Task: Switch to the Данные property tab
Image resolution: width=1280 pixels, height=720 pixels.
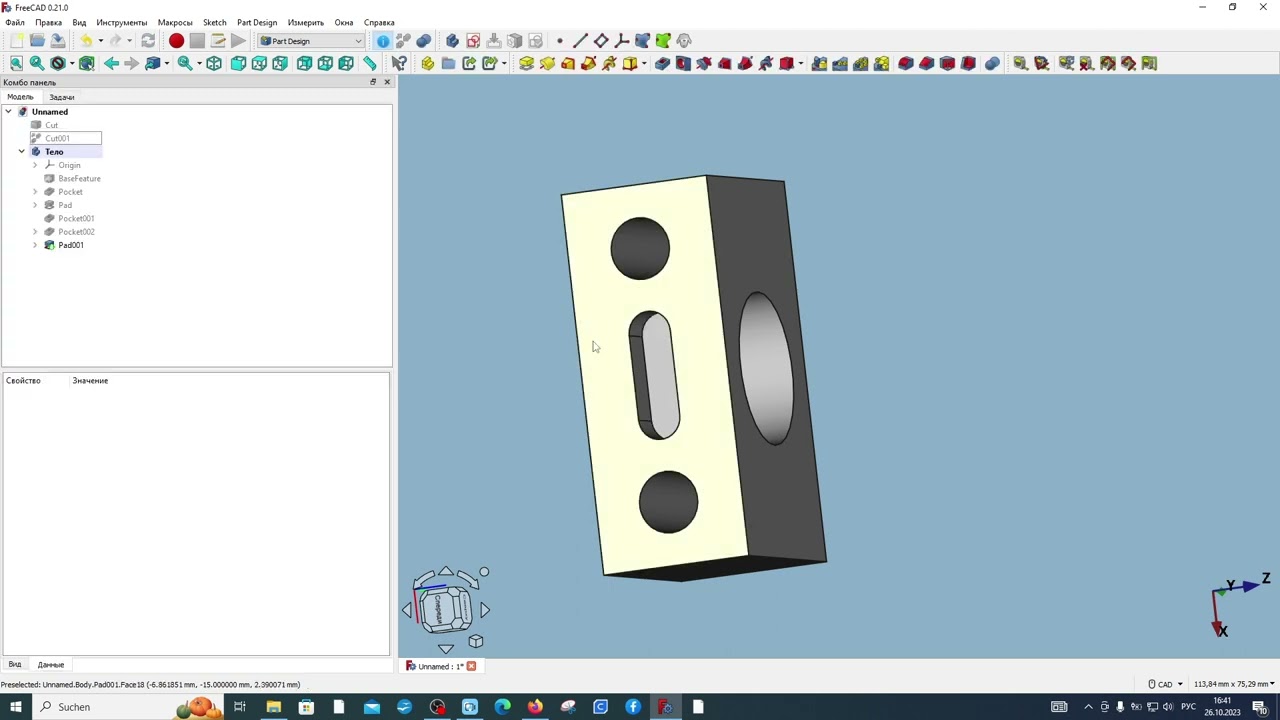Action: (51, 665)
